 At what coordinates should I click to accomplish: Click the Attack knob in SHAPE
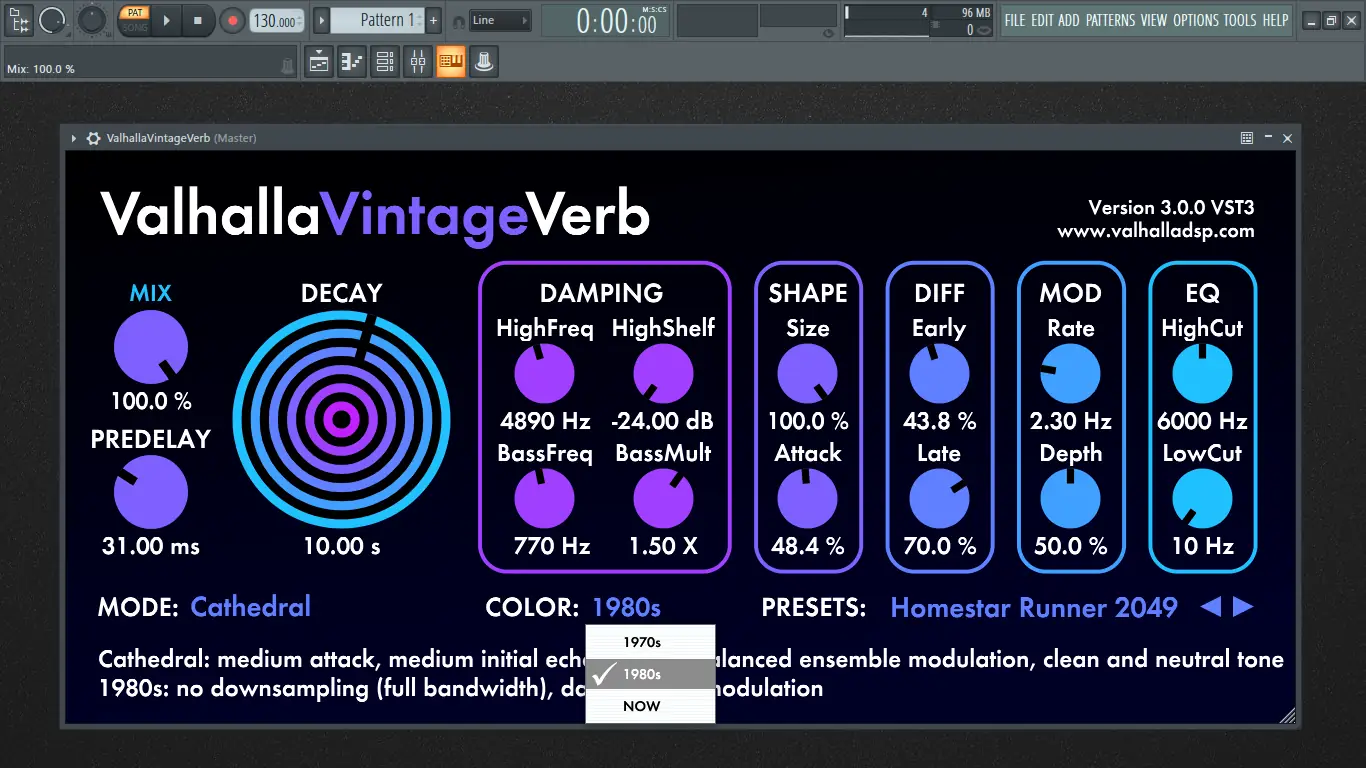coord(807,499)
